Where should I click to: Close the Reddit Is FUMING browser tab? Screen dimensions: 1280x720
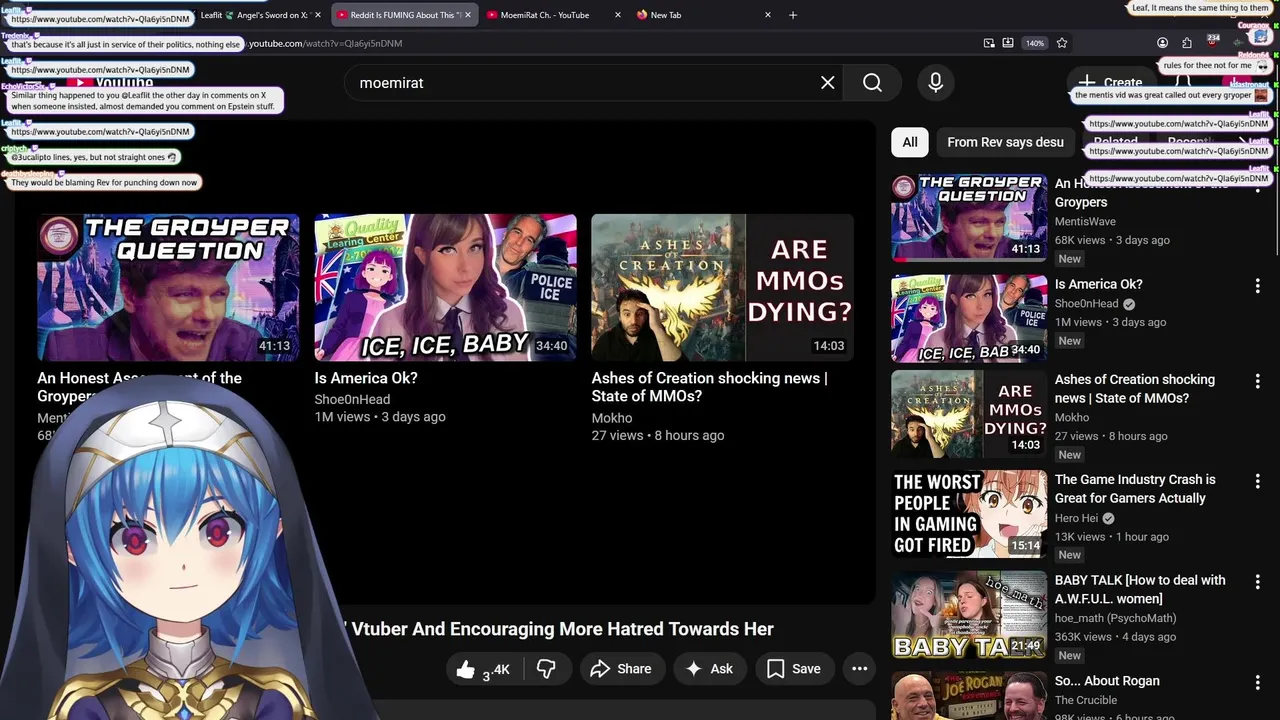click(467, 15)
